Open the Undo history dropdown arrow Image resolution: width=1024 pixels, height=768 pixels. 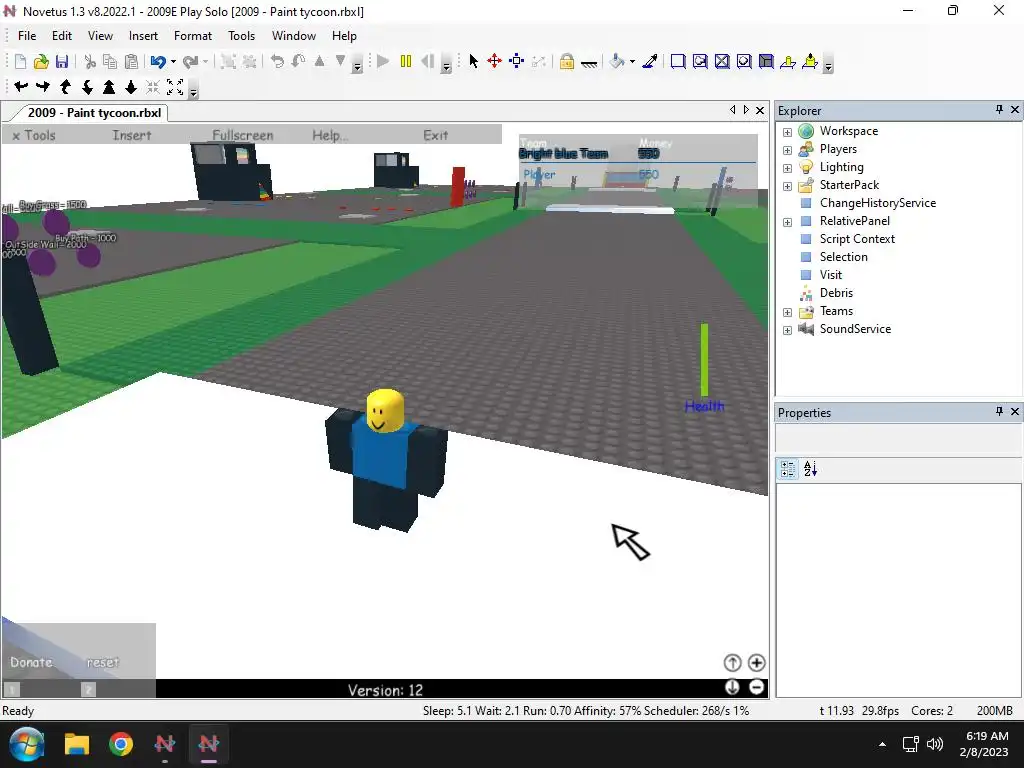point(173,62)
